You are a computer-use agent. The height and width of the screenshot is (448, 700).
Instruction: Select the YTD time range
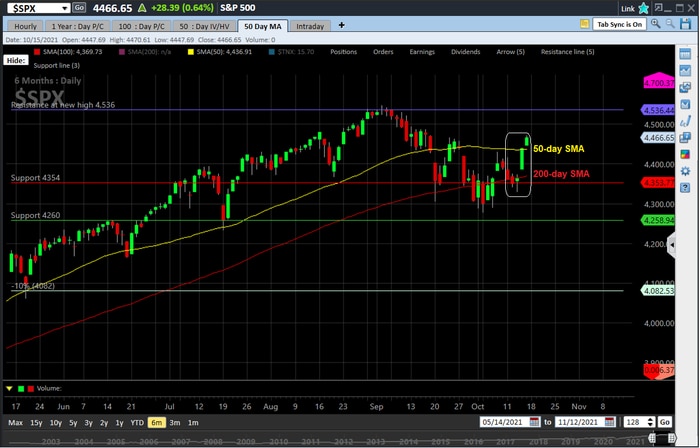pos(137,423)
